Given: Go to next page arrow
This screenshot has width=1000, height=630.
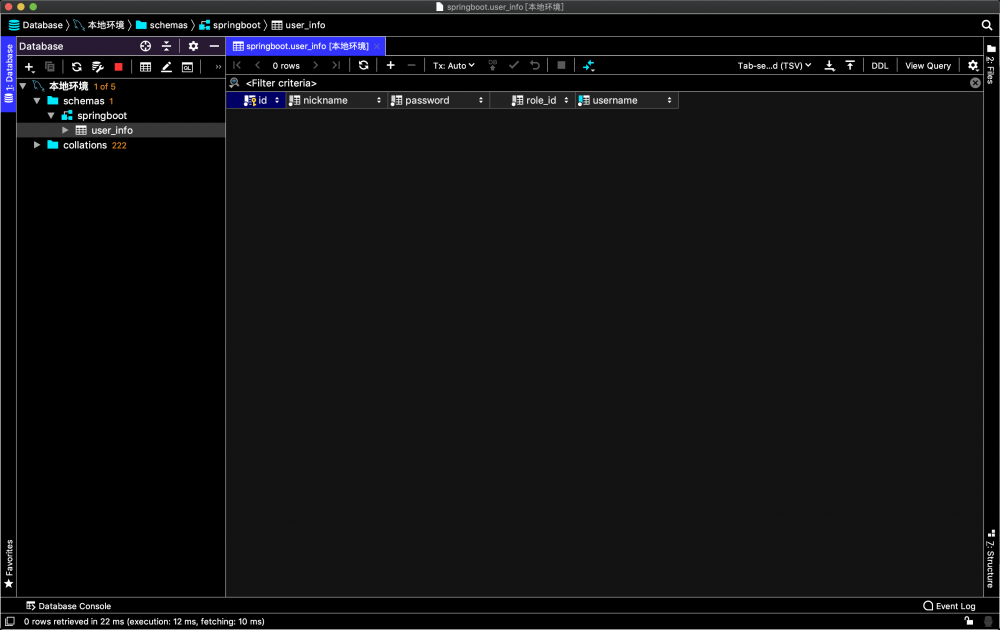Looking at the screenshot, I should pyautogui.click(x=315, y=65).
